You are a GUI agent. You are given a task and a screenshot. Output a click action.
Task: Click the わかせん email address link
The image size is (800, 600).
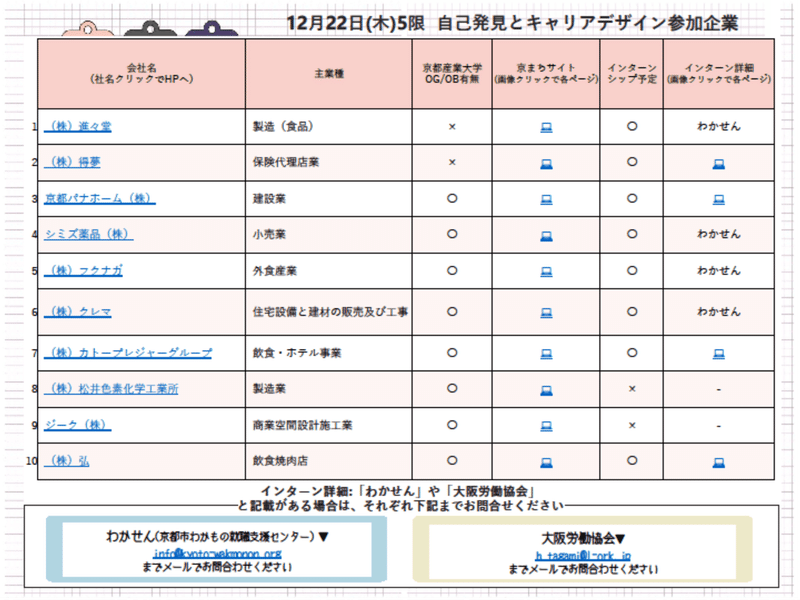click(217, 553)
